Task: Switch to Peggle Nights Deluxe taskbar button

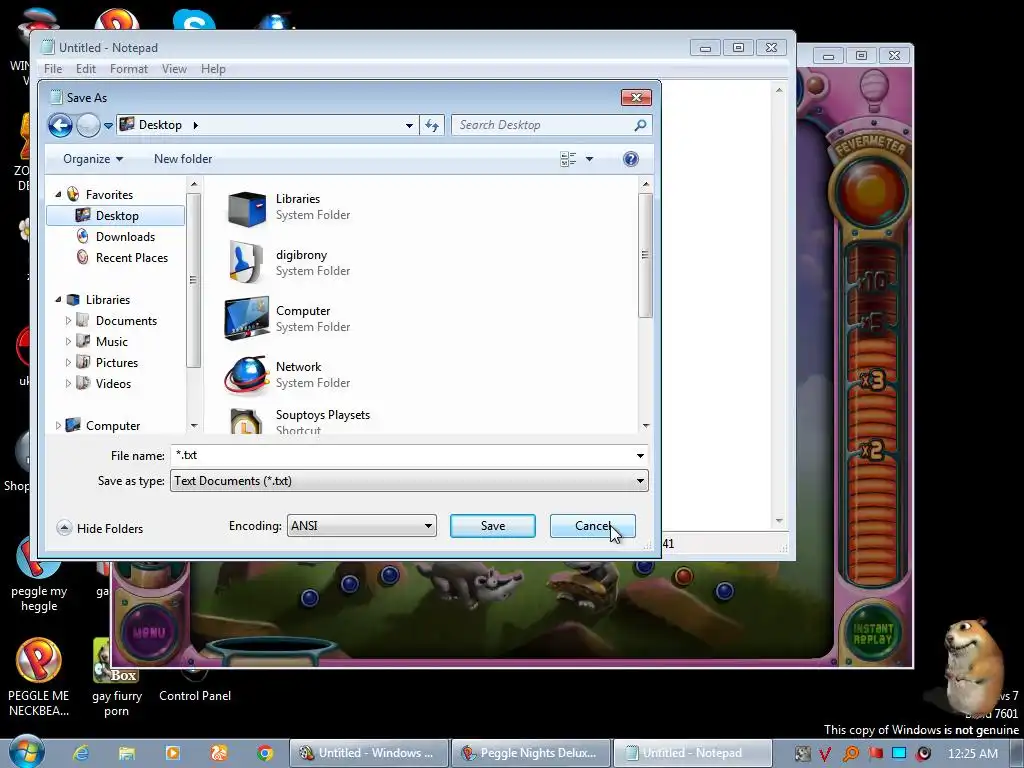Action: tap(530, 753)
